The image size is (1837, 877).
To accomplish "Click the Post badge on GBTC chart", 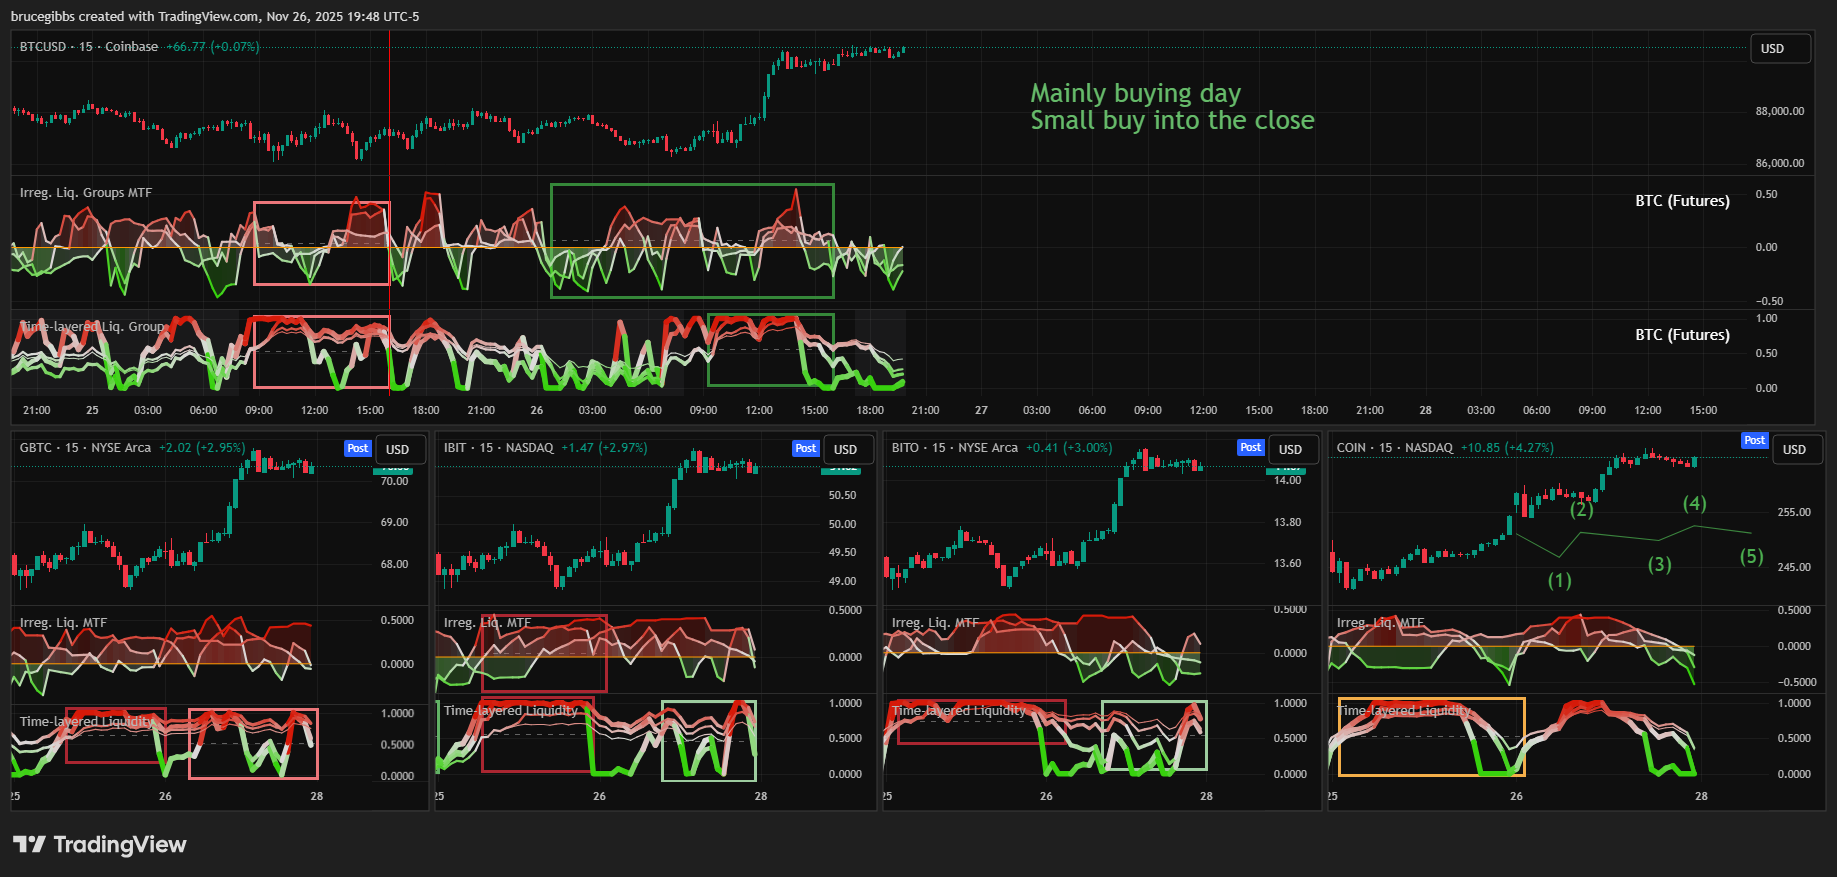I will pyautogui.click(x=358, y=449).
